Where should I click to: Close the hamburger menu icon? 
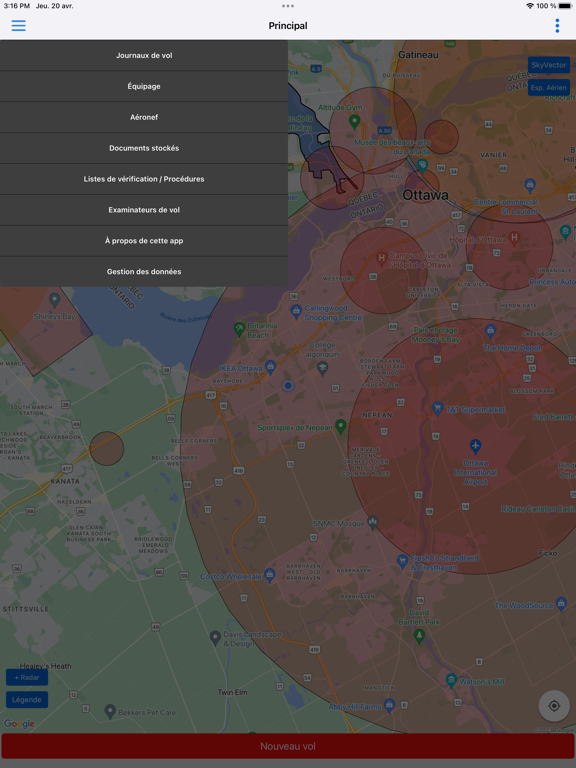(x=19, y=25)
